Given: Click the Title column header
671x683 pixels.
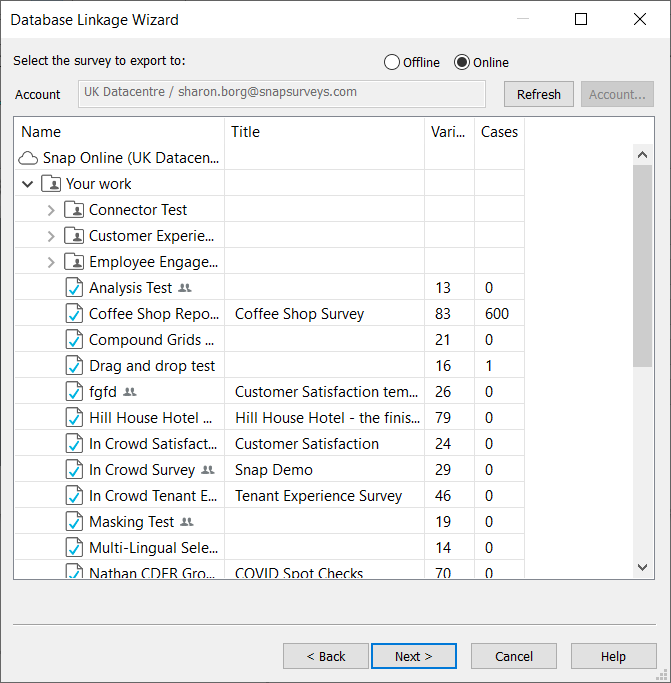Looking at the screenshot, I should tap(325, 132).
